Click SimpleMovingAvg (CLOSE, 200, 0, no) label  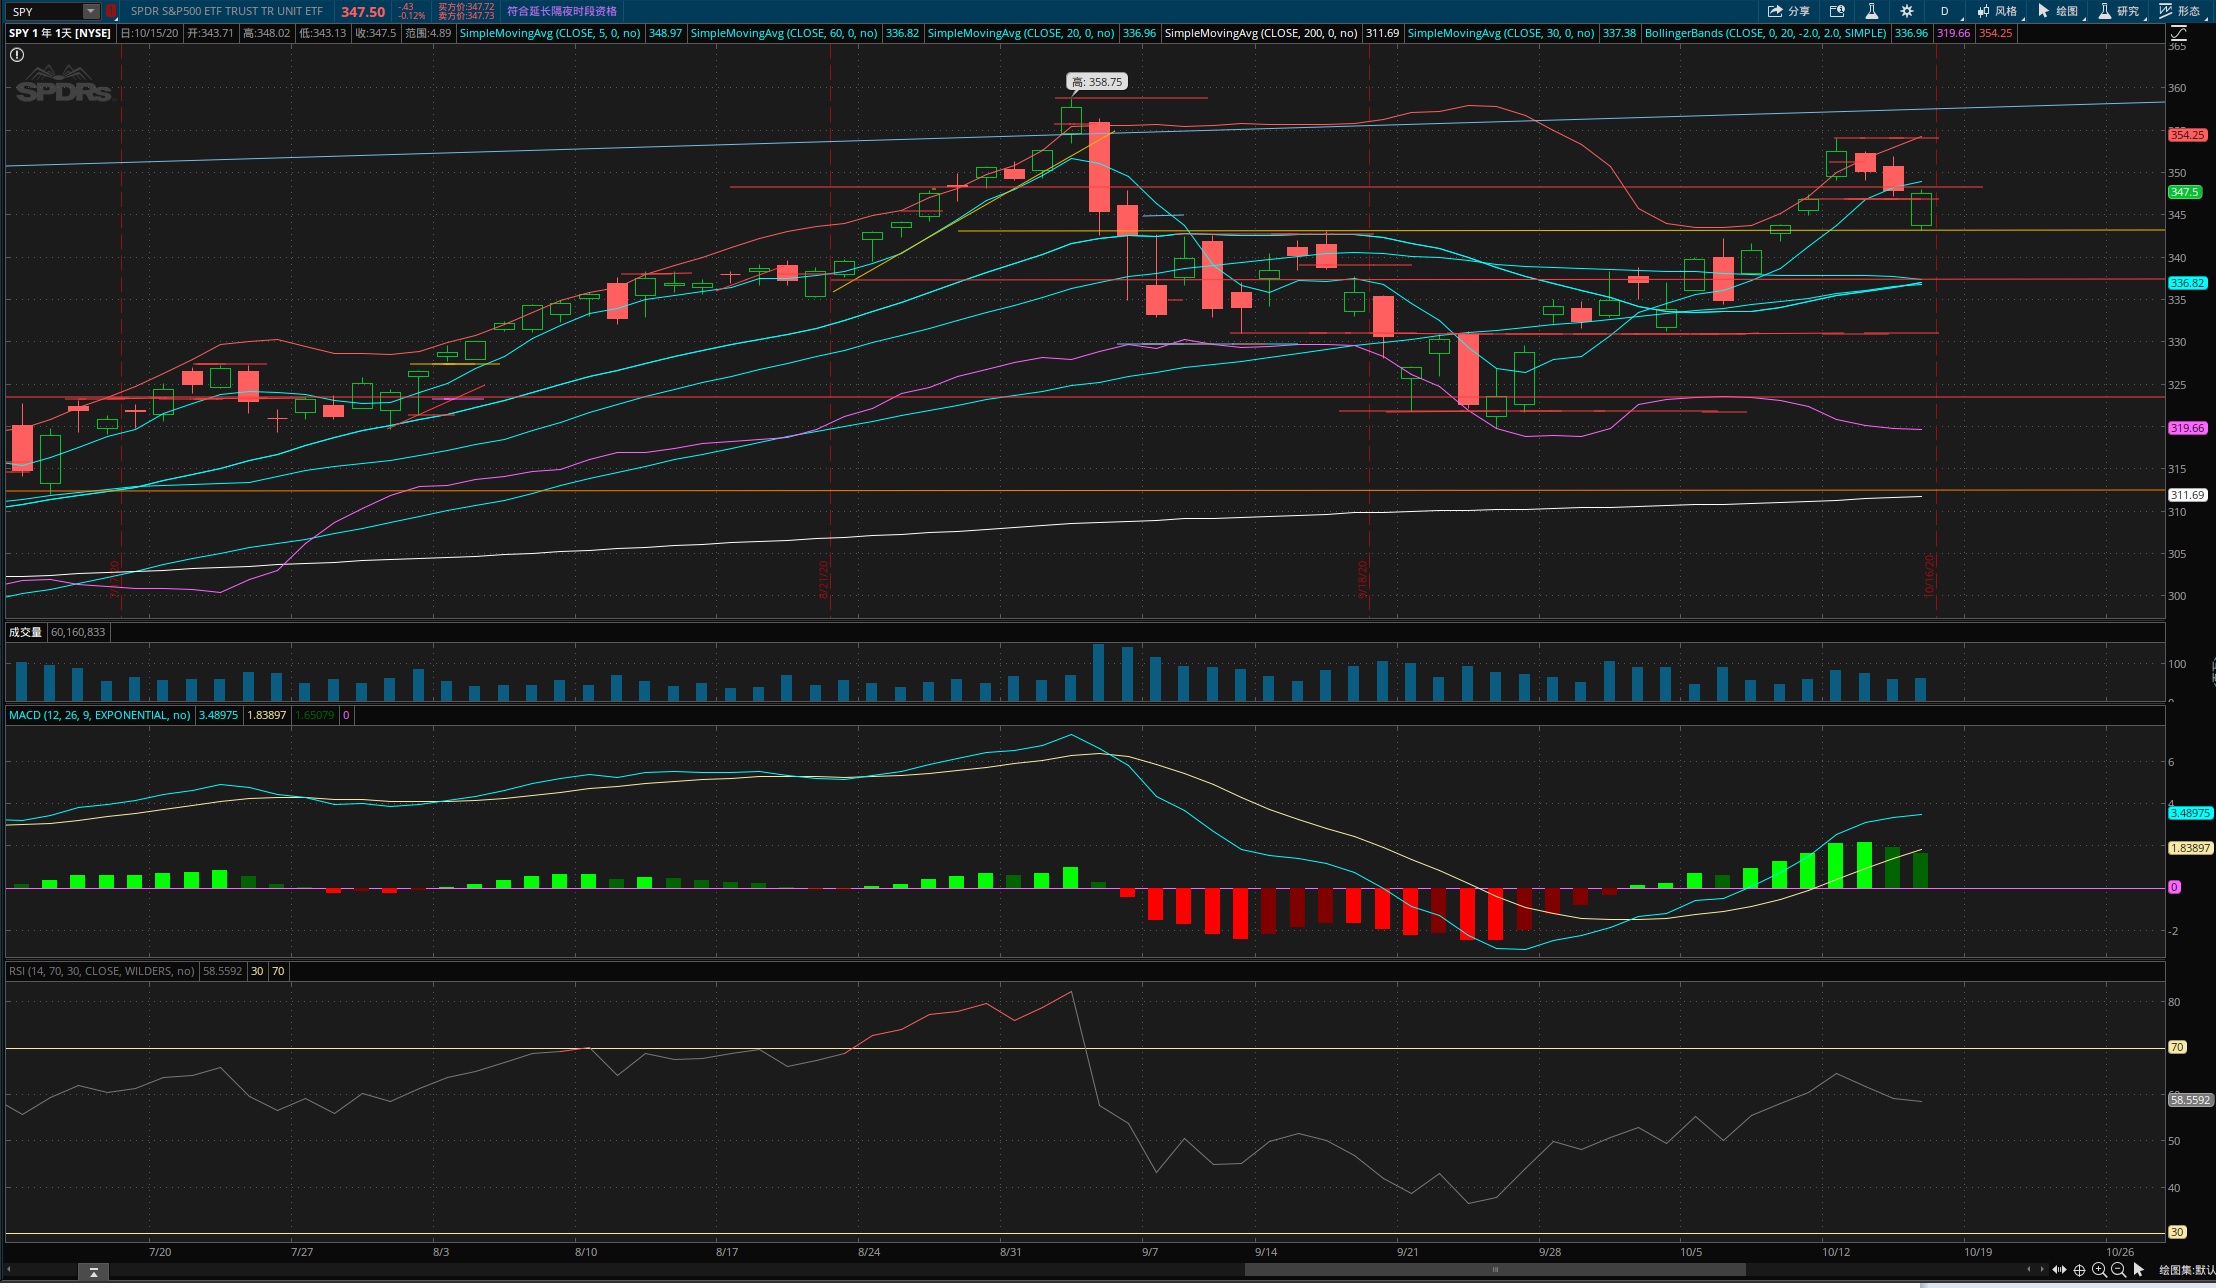1261,33
